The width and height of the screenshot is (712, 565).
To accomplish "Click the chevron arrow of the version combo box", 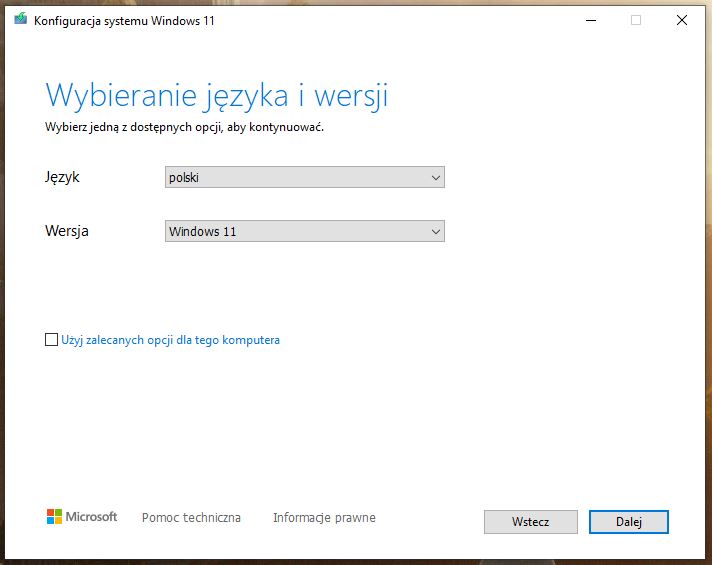I will 435,231.
